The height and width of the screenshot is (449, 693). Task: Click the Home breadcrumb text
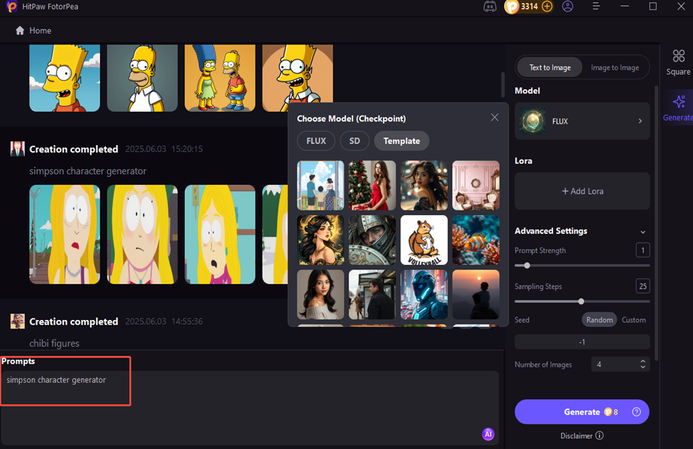[40, 30]
